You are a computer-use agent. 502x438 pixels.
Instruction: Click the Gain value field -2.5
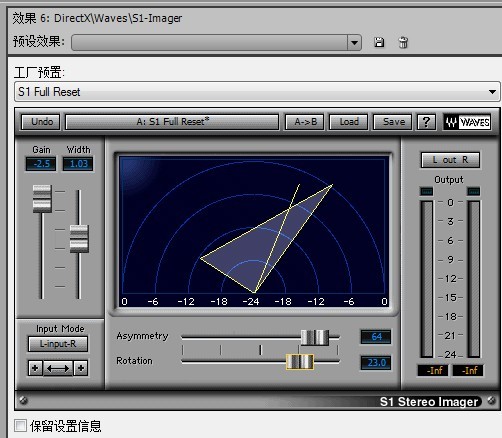click(41, 164)
